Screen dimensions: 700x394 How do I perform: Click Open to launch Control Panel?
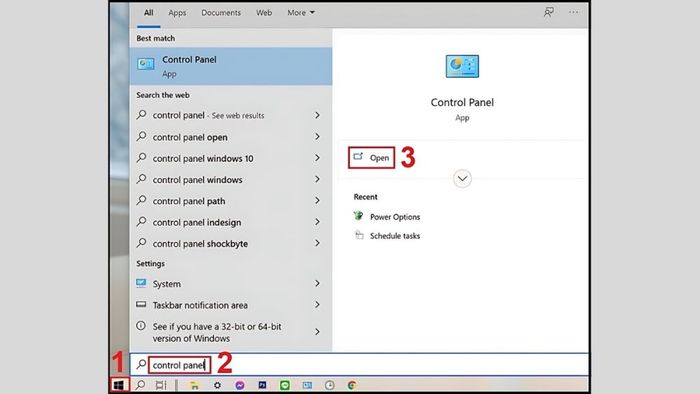point(371,158)
